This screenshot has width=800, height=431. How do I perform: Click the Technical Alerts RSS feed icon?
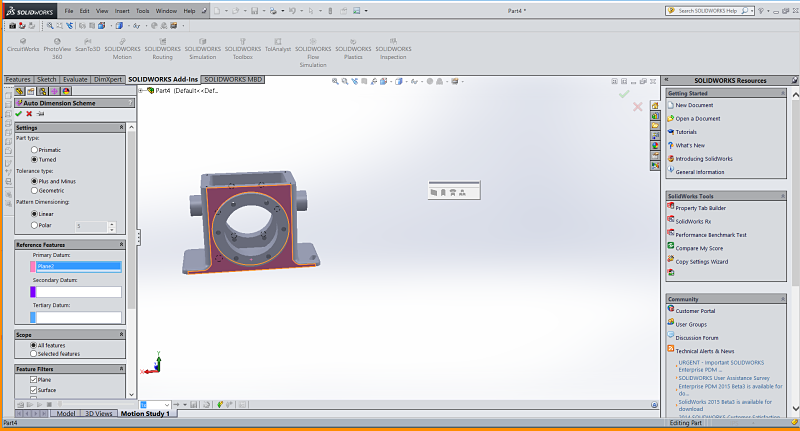[x=671, y=349]
